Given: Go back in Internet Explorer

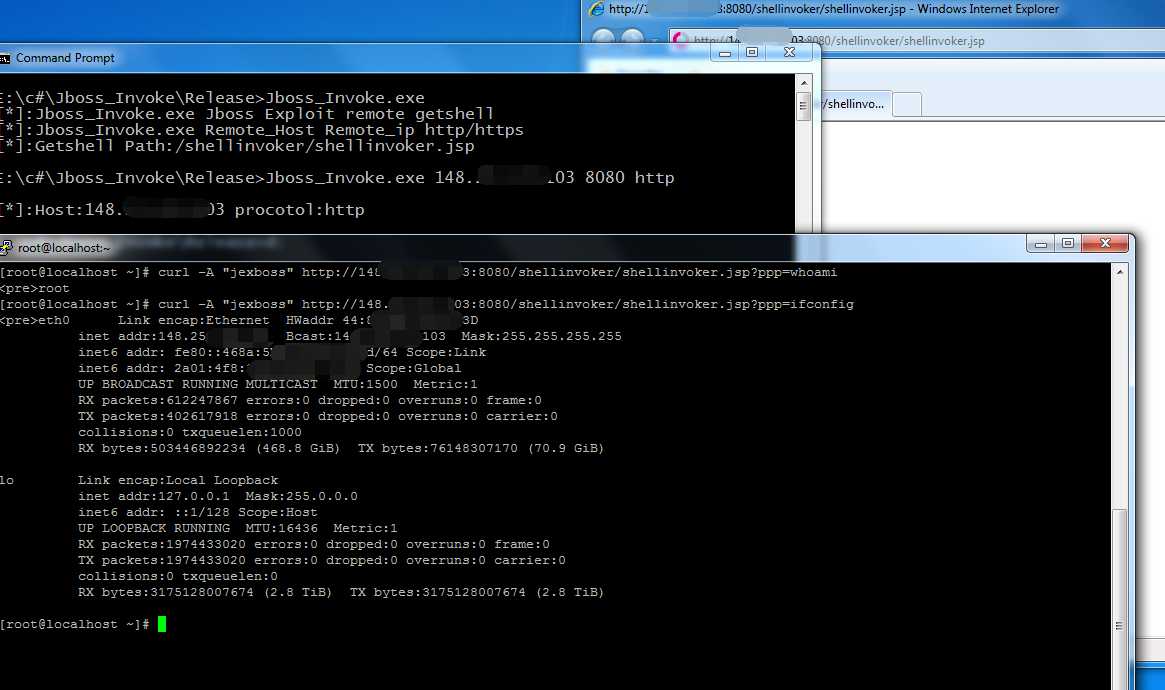Looking at the screenshot, I should pyautogui.click(x=603, y=39).
